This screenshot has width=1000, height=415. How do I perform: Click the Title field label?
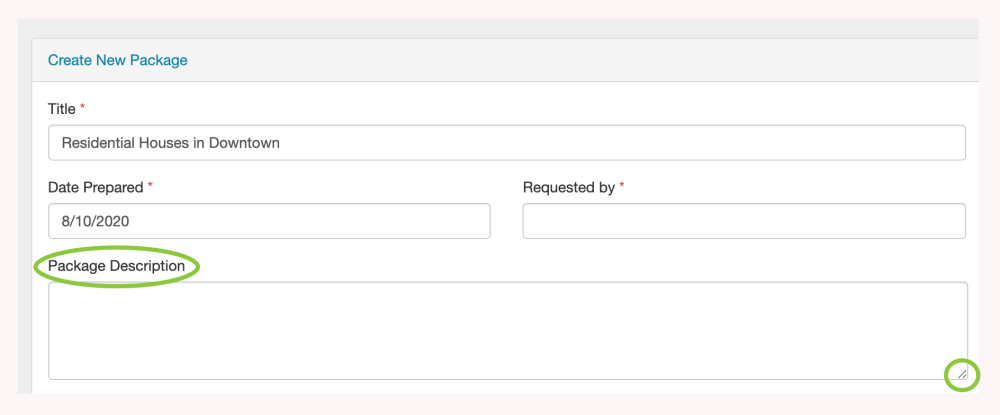pyautogui.click(x=62, y=108)
